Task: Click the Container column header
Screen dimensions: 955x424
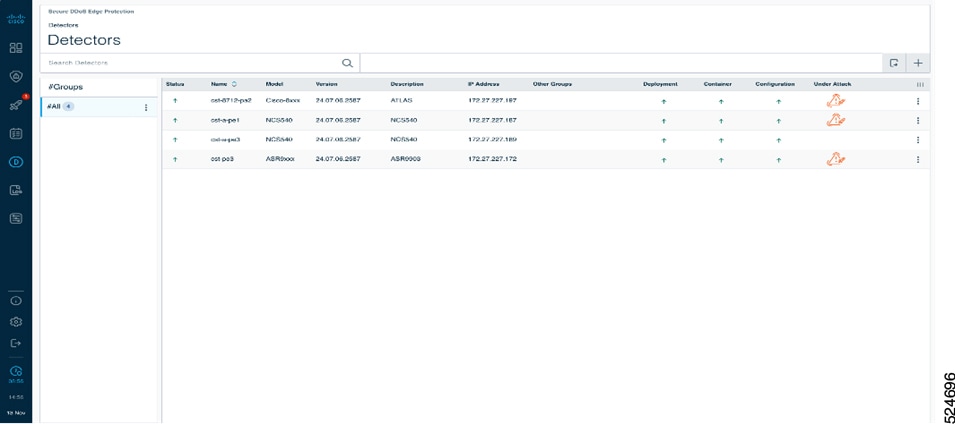Action: pos(717,84)
